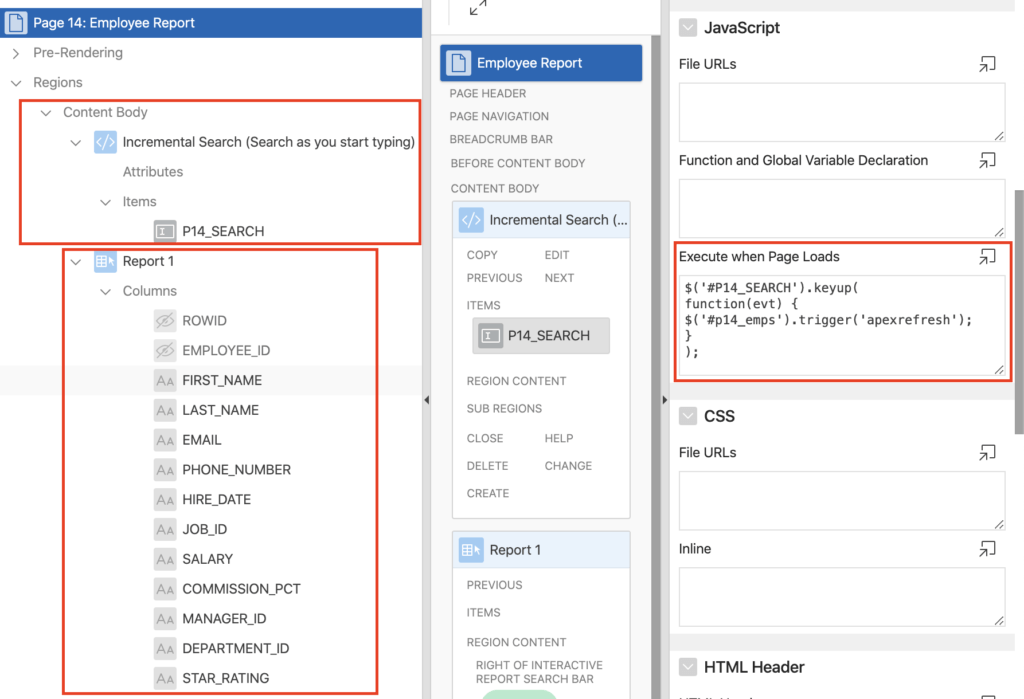The image size is (1024, 699).
Task: Click the Report 1 grid icon in tree
Action: (x=105, y=261)
